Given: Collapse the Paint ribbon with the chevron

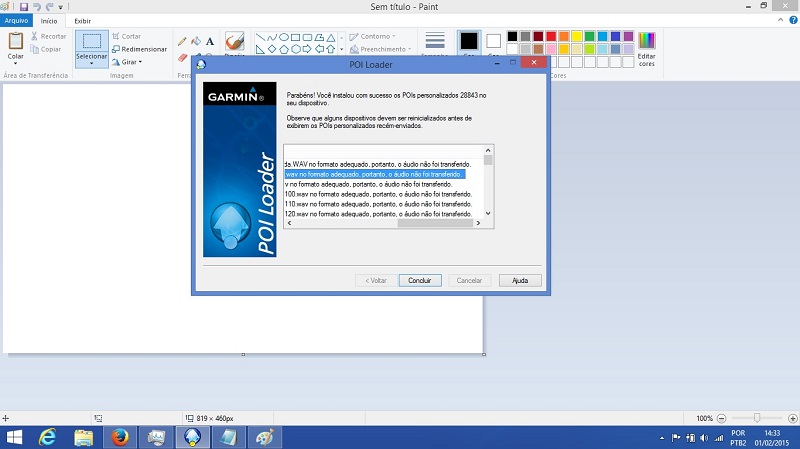Looking at the screenshot, I should click(x=781, y=20).
